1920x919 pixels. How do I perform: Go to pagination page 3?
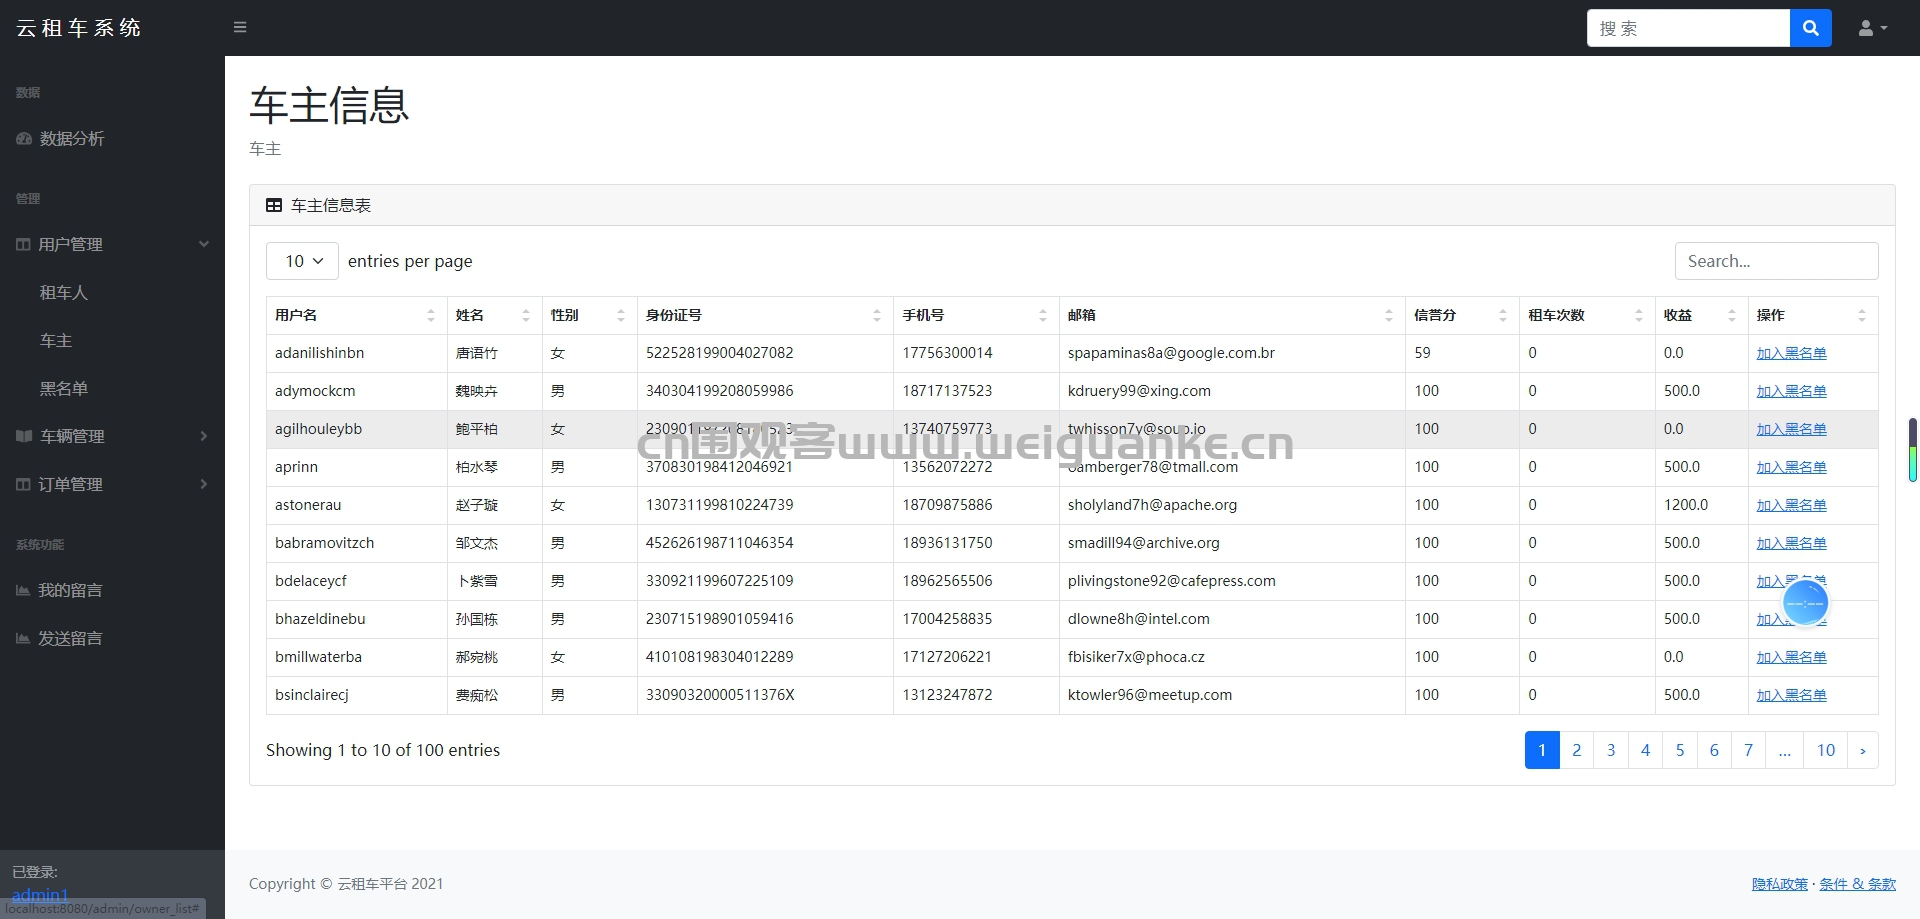pyautogui.click(x=1611, y=750)
